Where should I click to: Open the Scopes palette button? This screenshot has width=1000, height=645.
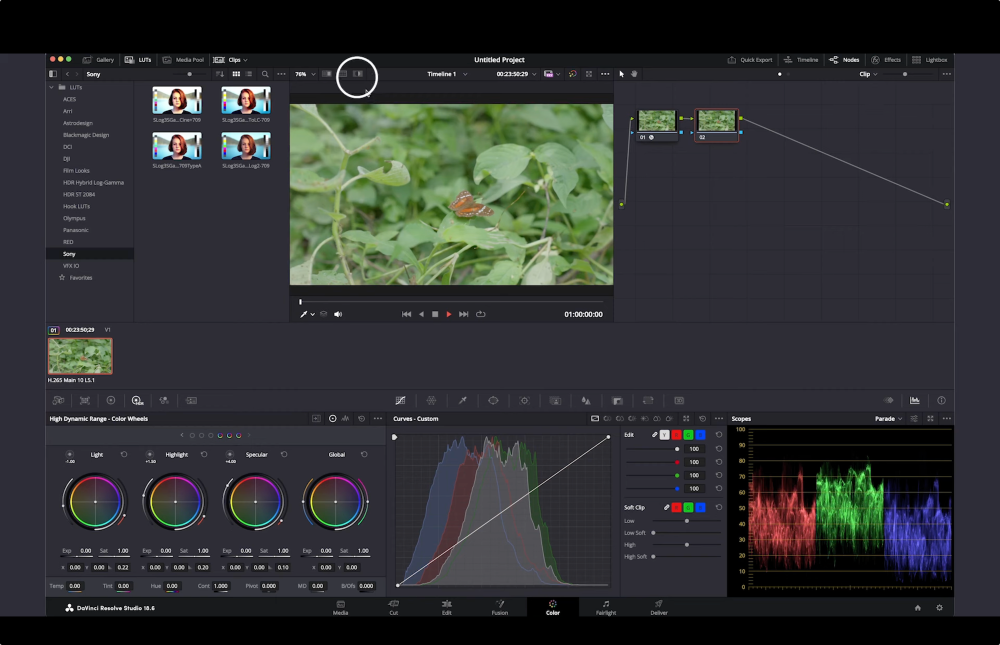pyautogui.click(x=915, y=401)
